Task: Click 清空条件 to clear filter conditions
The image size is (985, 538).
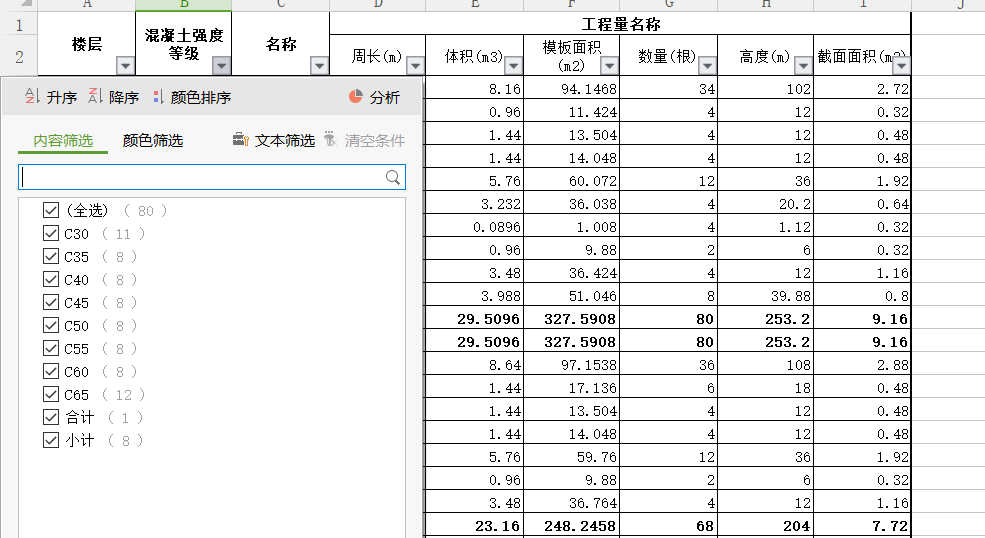Action: 365,140
